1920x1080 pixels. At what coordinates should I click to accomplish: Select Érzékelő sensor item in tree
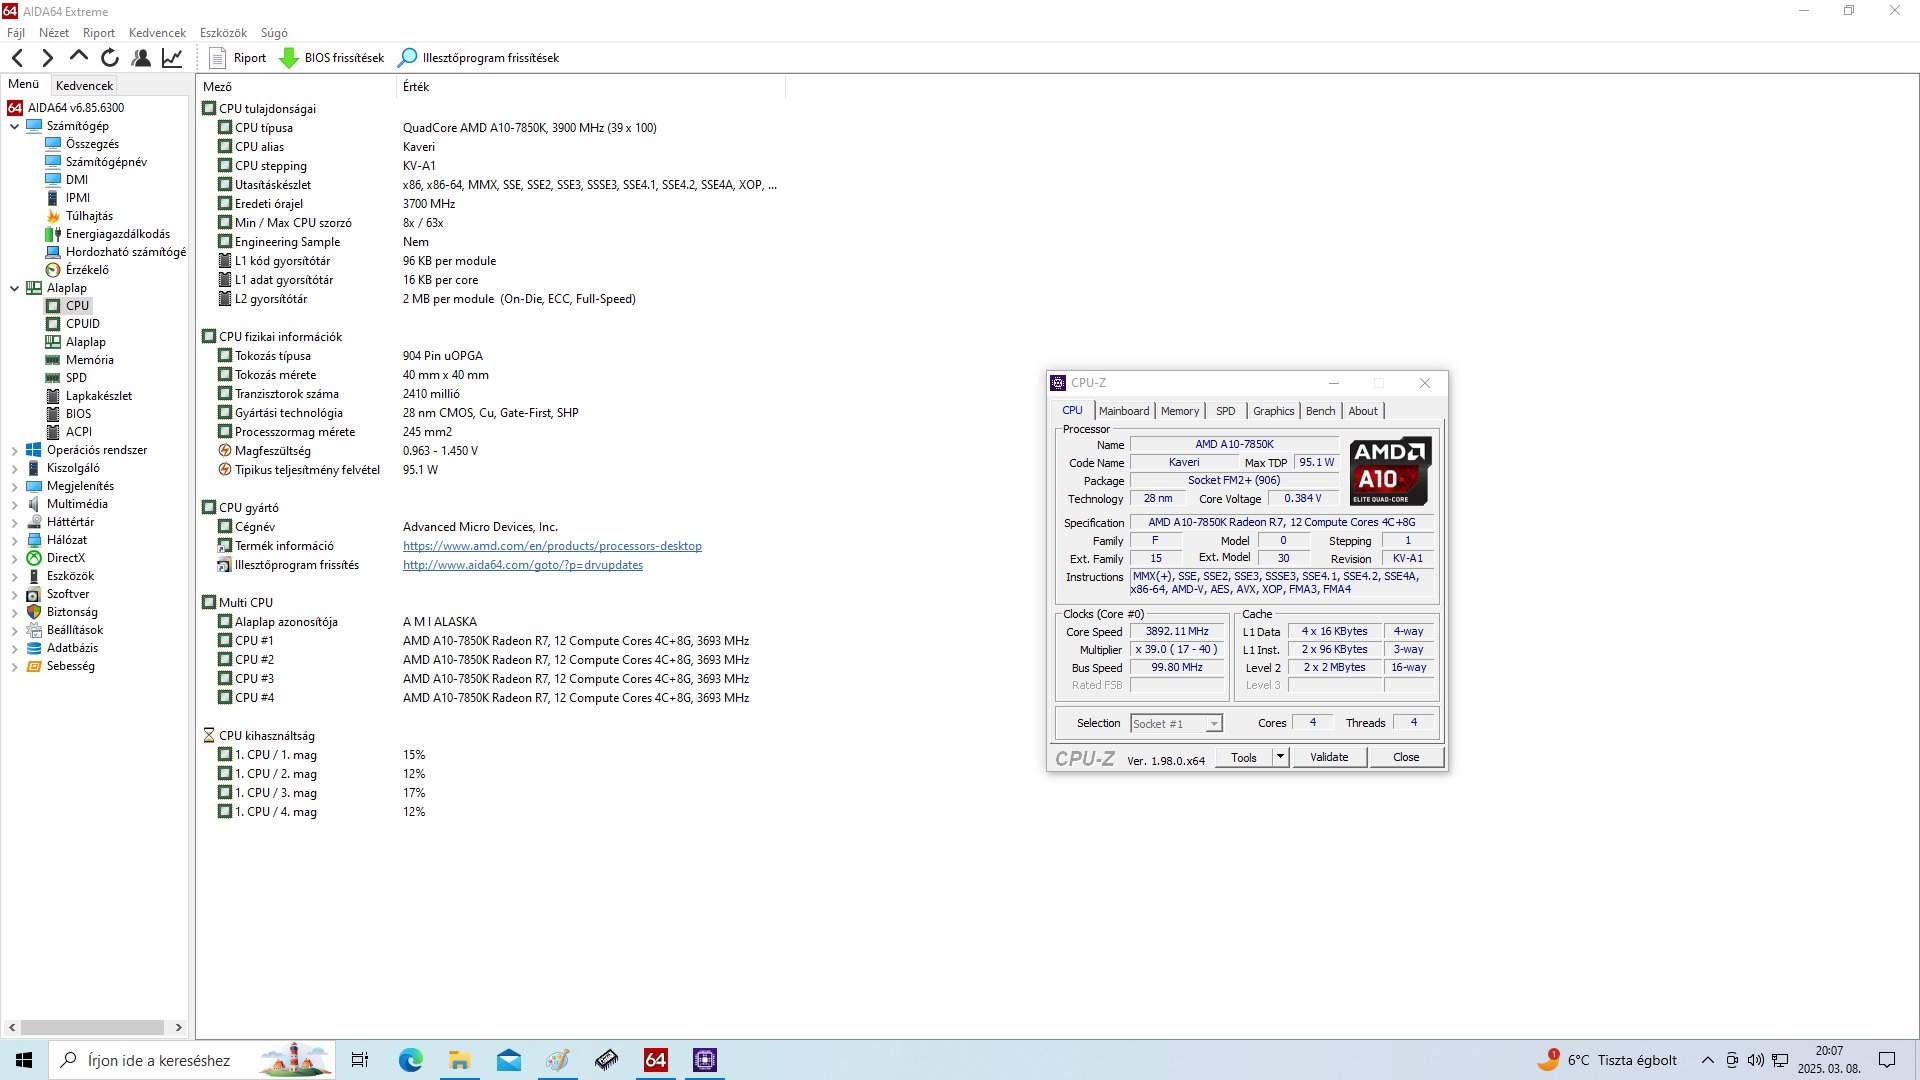[87, 270]
